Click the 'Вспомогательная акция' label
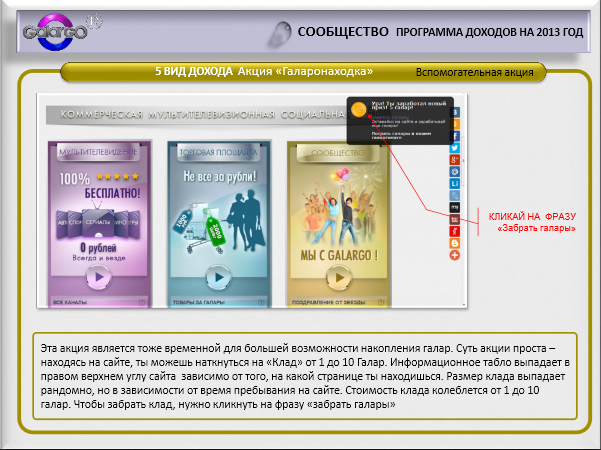Image resolution: width=601 pixels, height=450 pixels. tap(475, 72)
